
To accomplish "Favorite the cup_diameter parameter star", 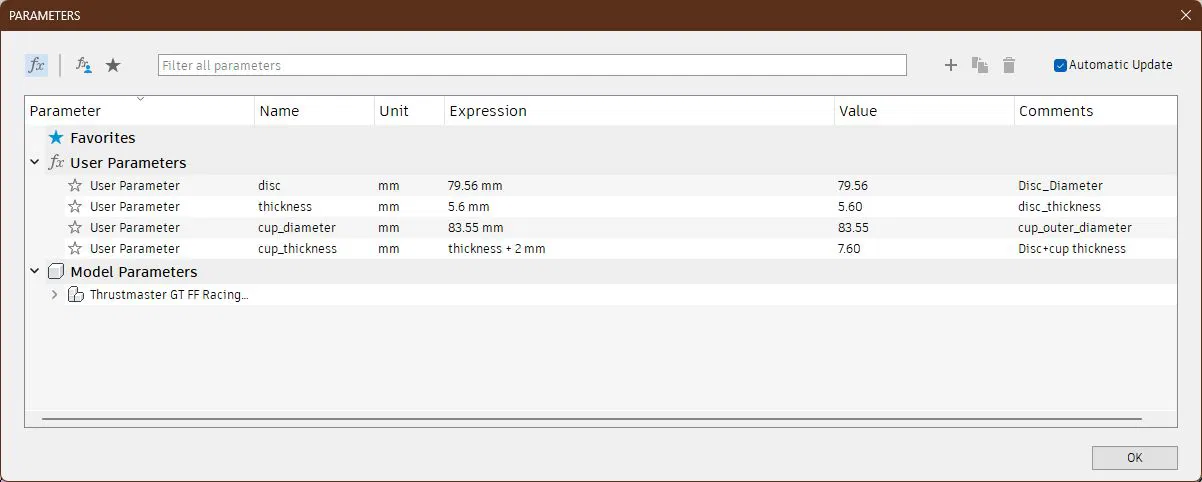I will (x=75, y=228).
